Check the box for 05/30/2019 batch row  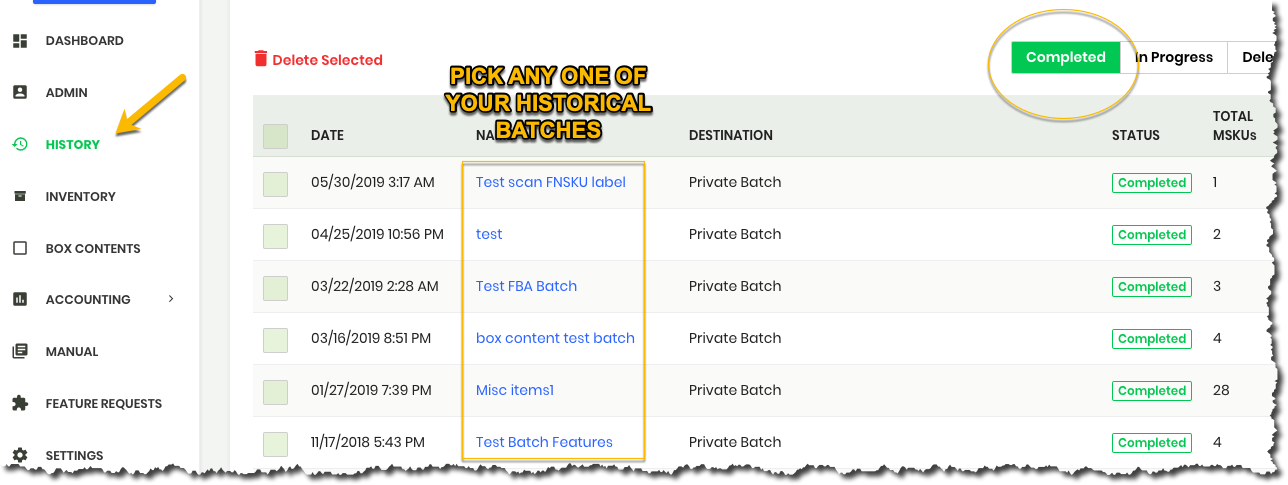click(275, 183)
